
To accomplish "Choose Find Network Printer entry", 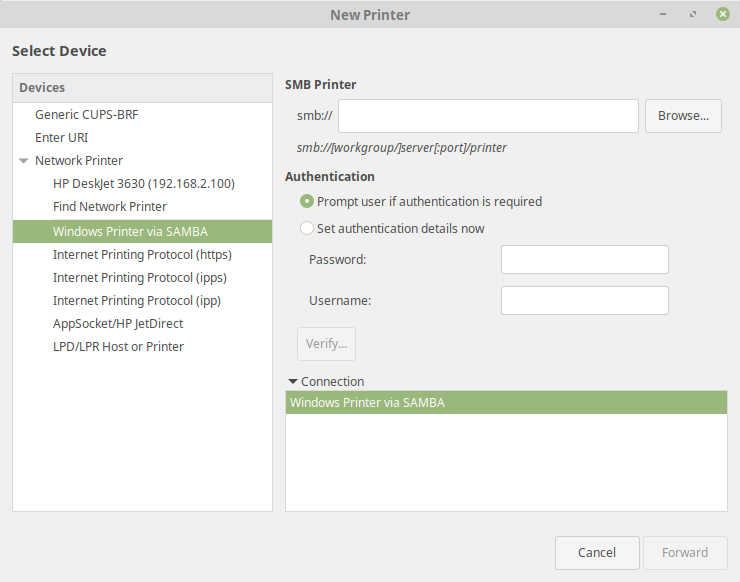I will point(110,207).
